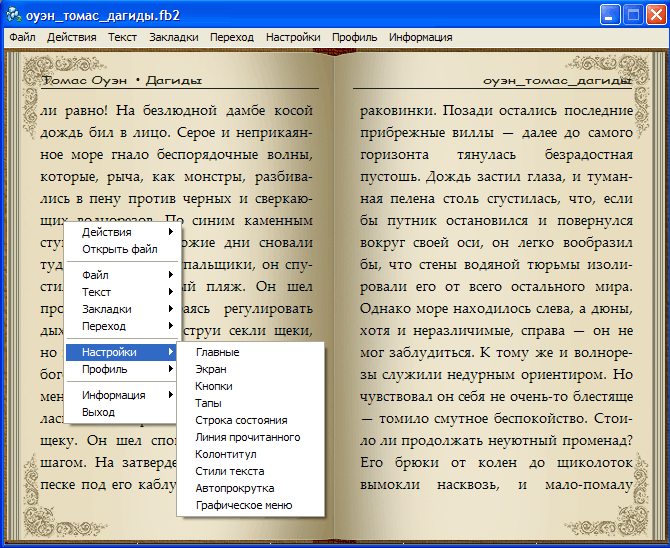Choose Открыть файл in context menu
670x548 pixels.
119,249
